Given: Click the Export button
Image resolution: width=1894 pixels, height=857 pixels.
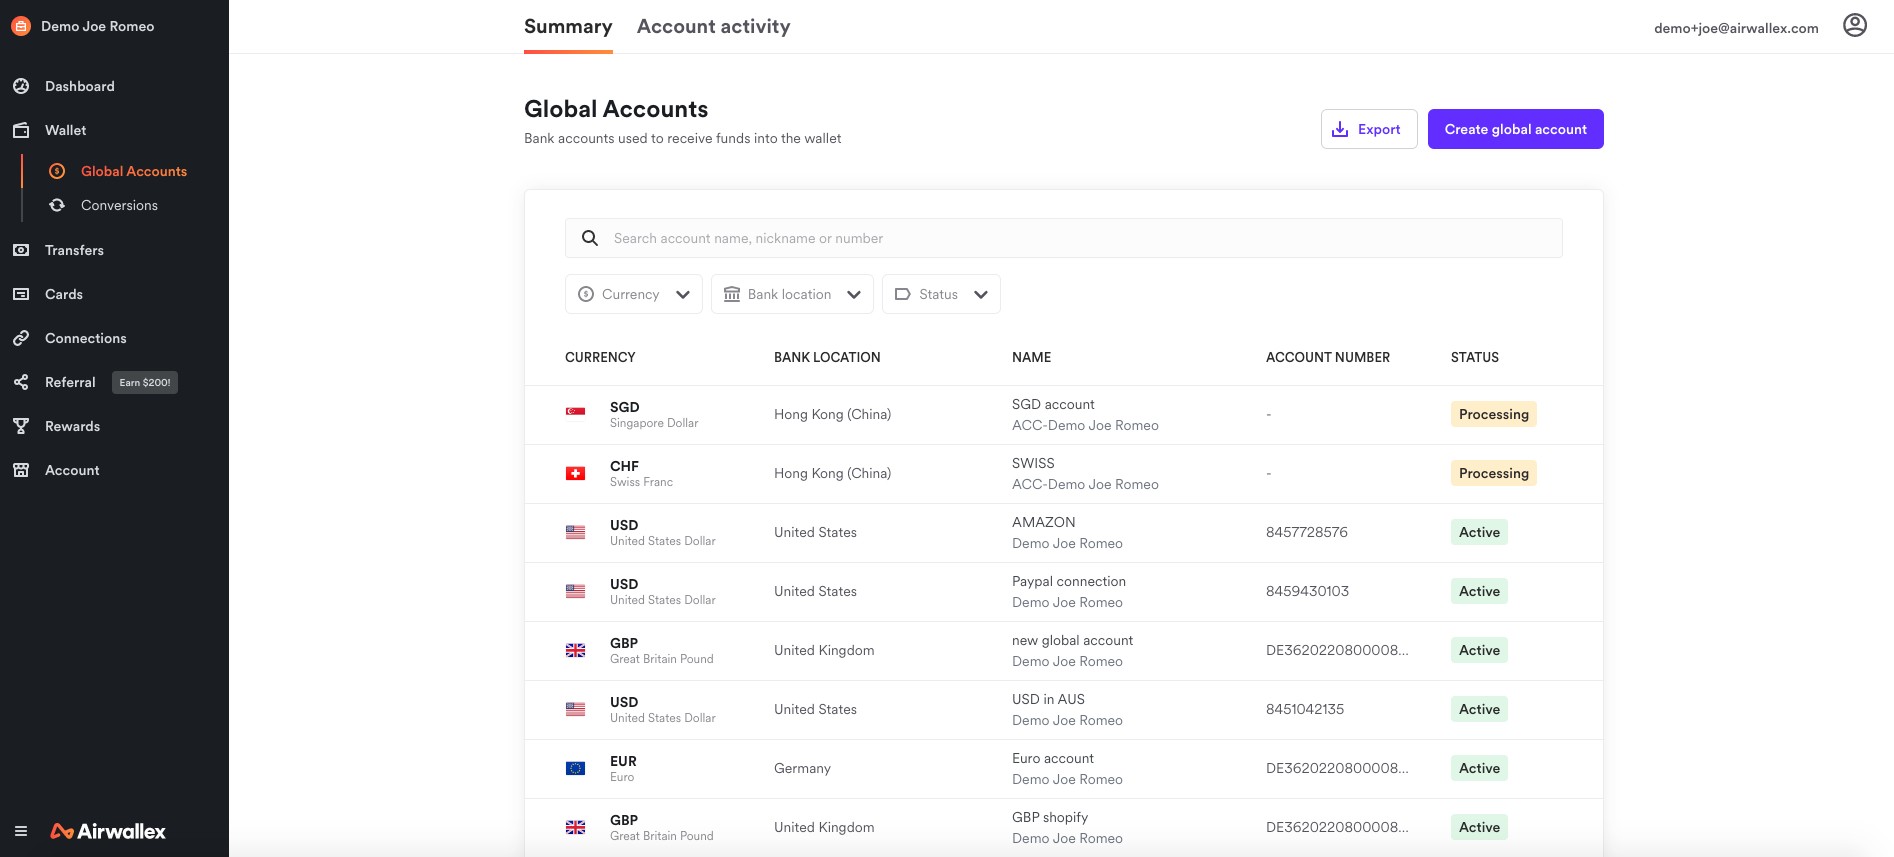Looking at the screenshot, I should pos(1369,129).
